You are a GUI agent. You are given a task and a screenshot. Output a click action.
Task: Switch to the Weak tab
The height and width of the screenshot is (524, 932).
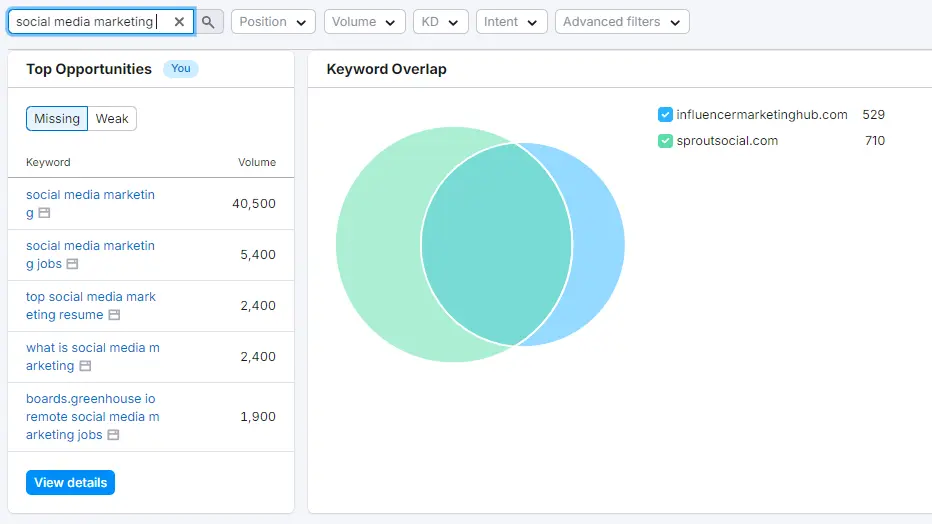tap(112, 119)
